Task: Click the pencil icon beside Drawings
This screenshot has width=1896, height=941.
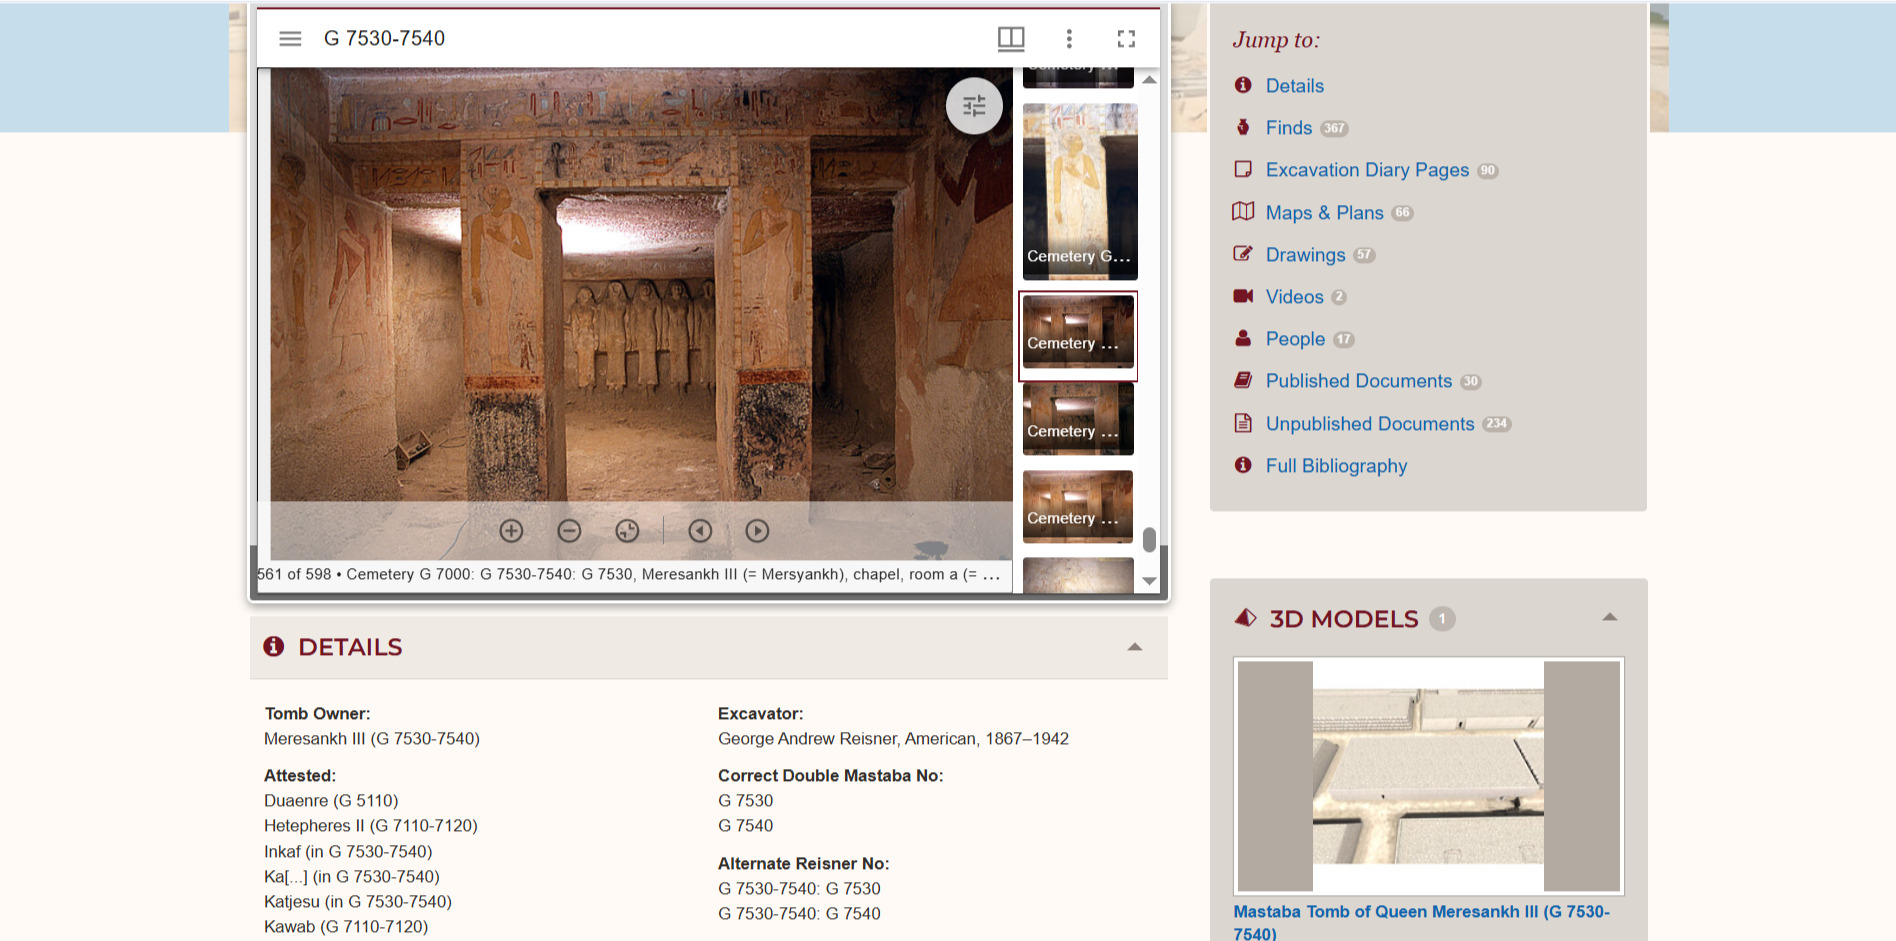Action: click(1243, 254)
